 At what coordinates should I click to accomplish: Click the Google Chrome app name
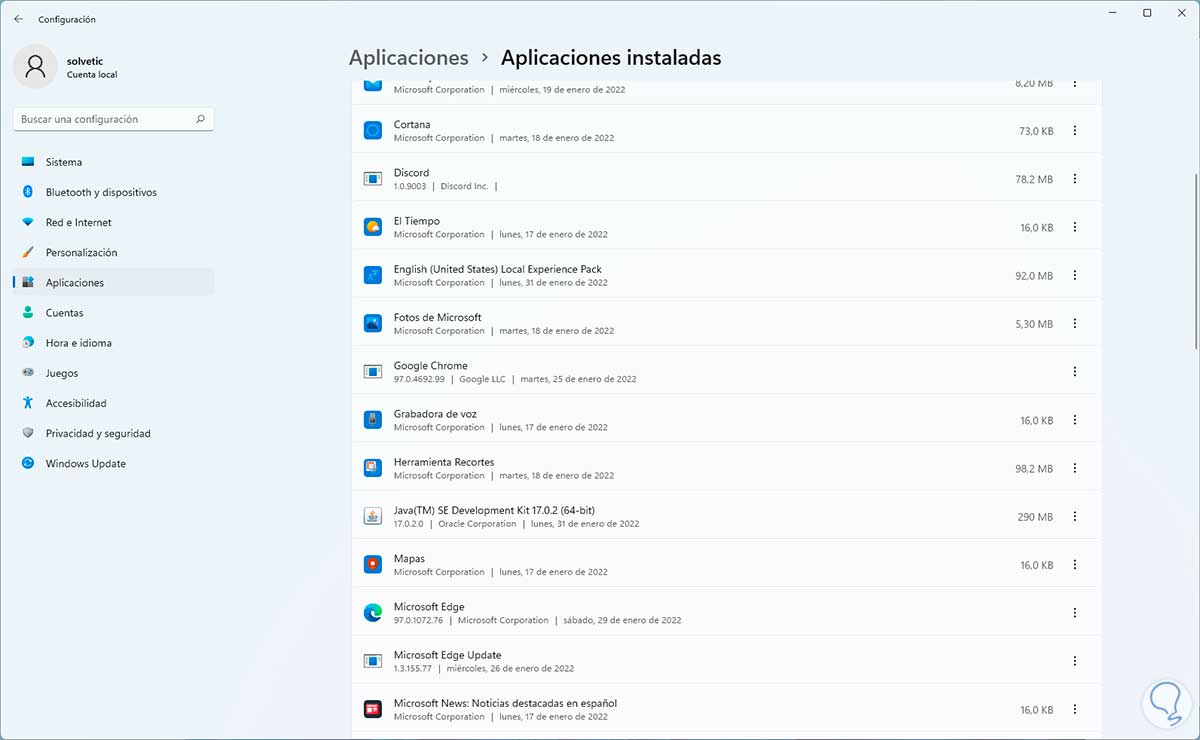tap(430, 366)
